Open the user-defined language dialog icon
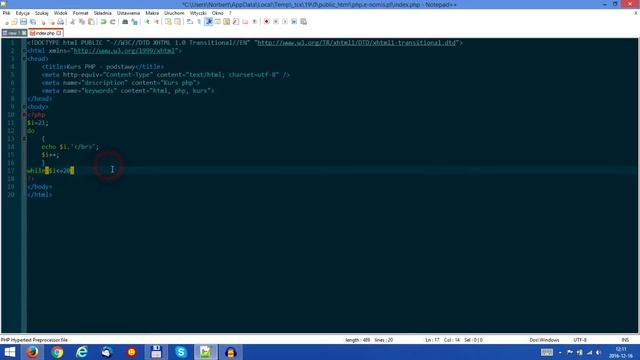The width and height of the screenshot is (640, 360). click(x=218, y=22)
